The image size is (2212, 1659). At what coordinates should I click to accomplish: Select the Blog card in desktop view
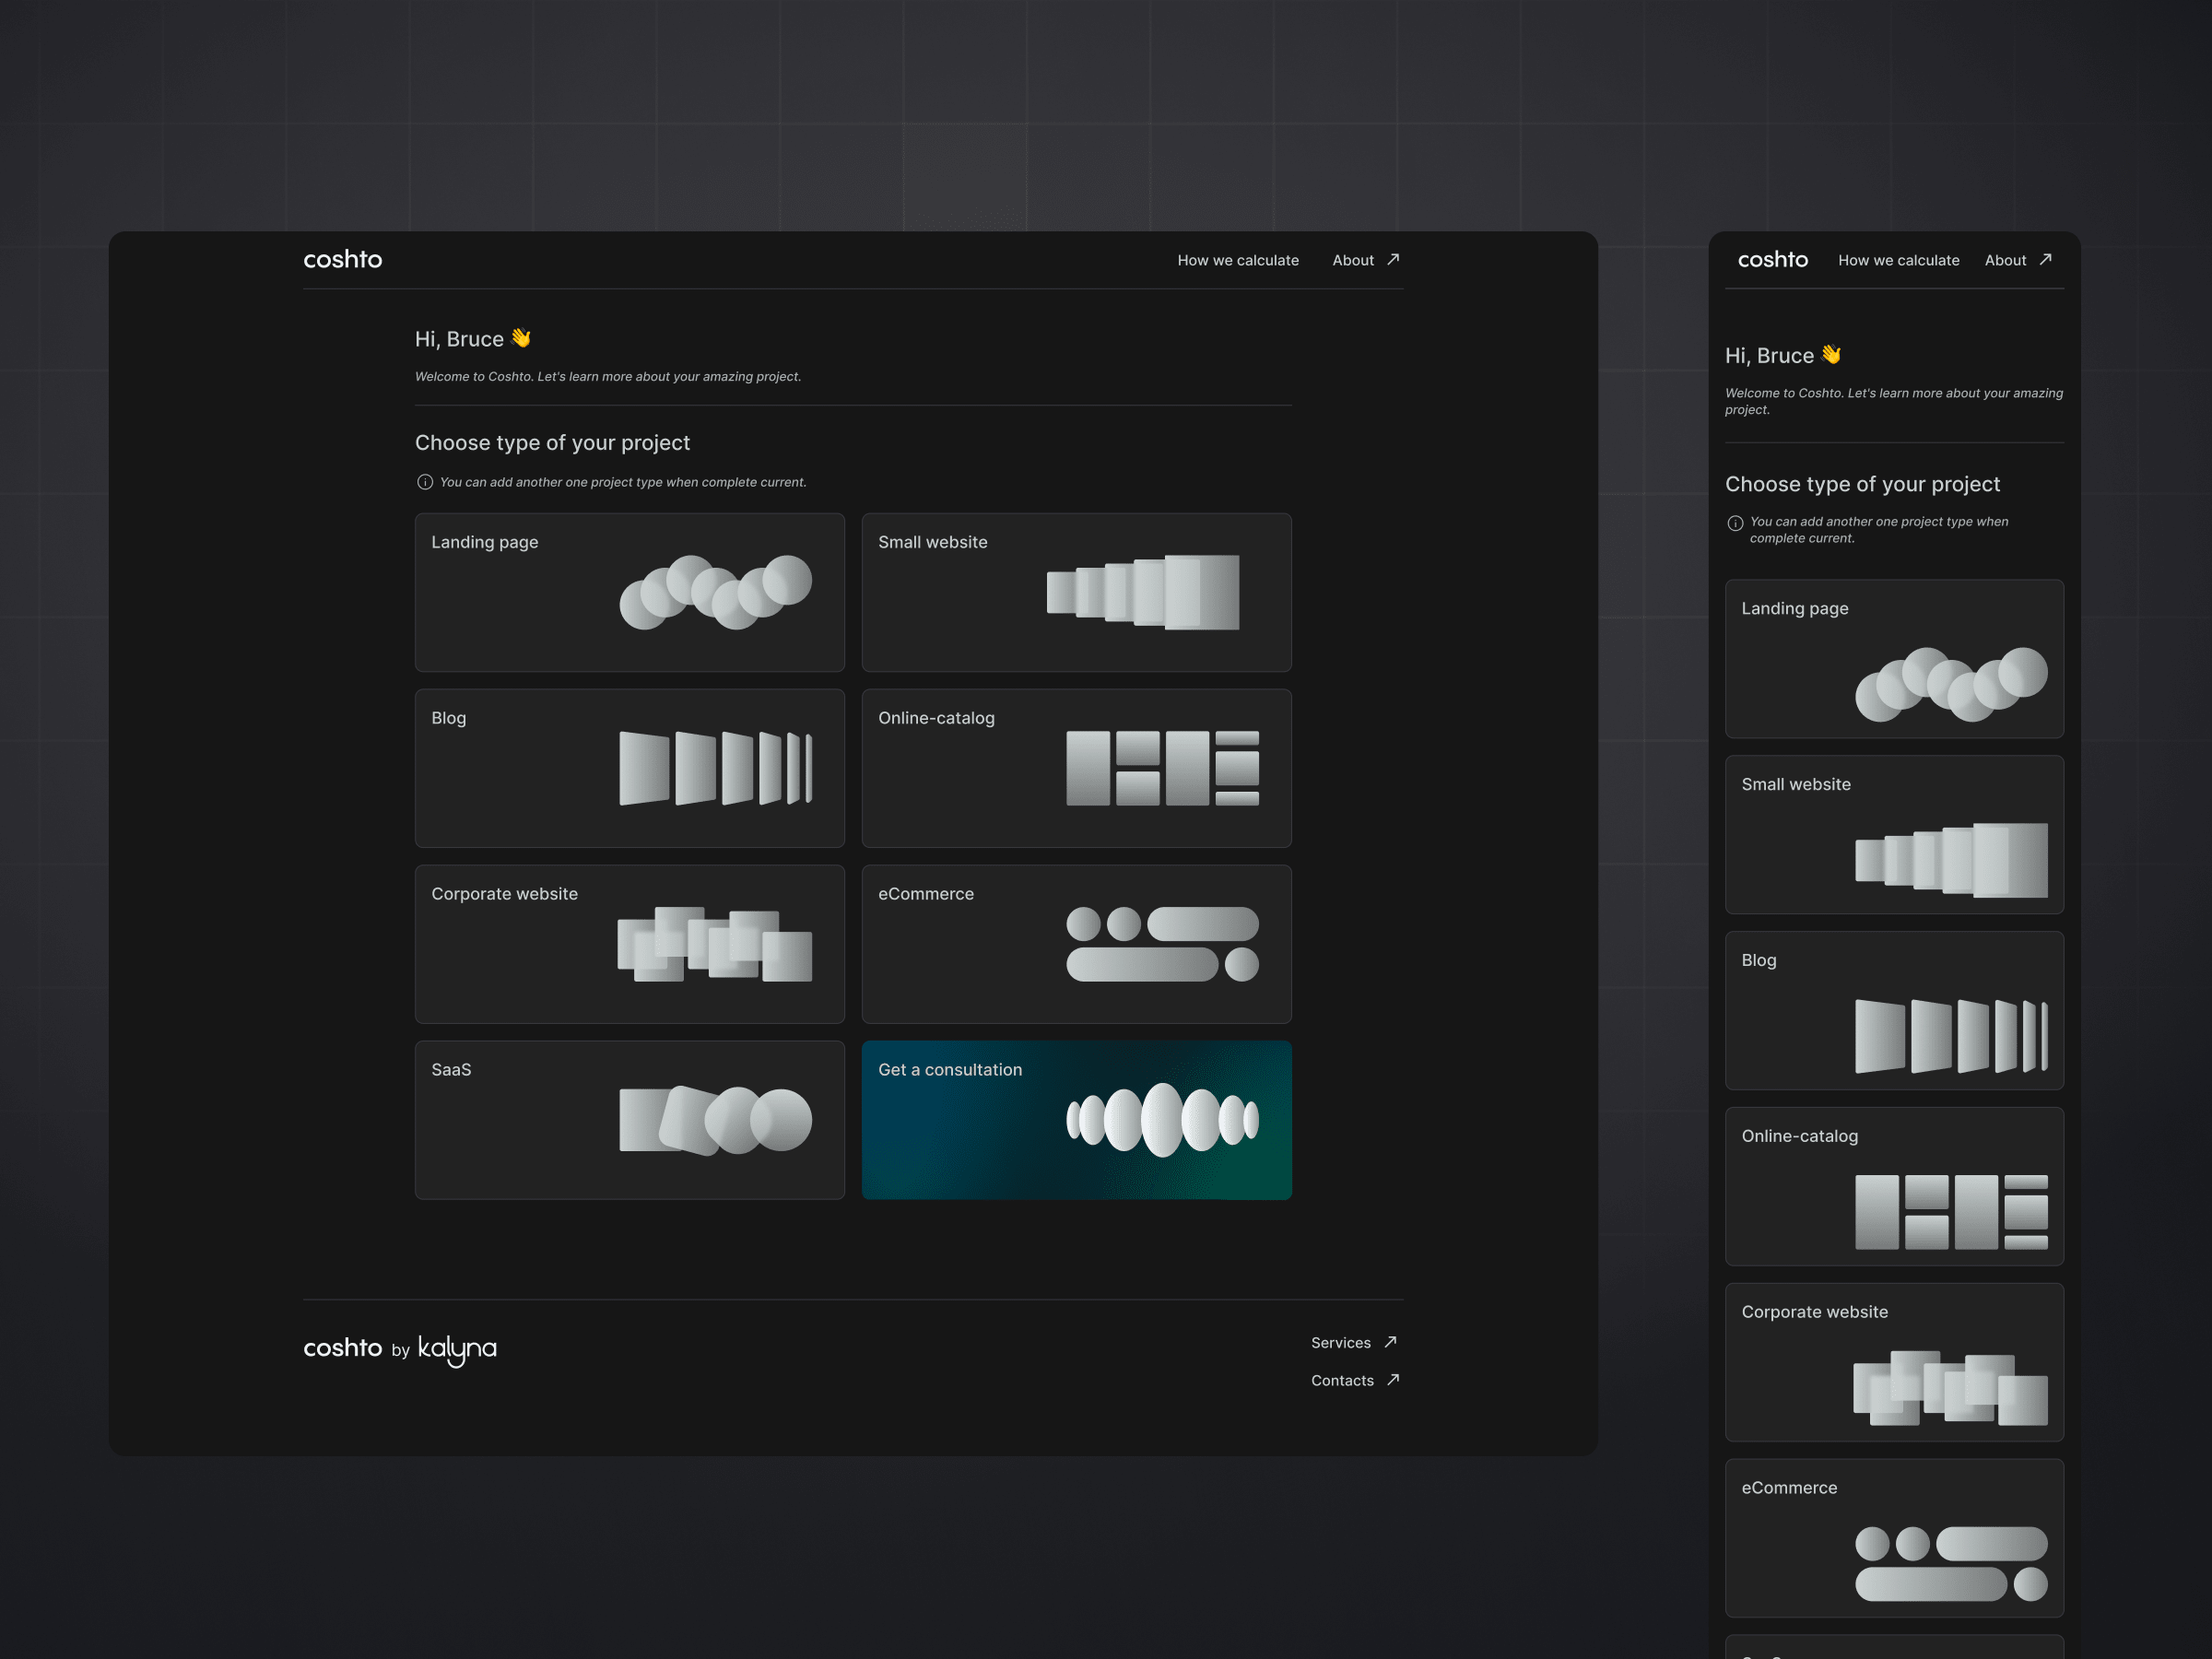[630, 768]
